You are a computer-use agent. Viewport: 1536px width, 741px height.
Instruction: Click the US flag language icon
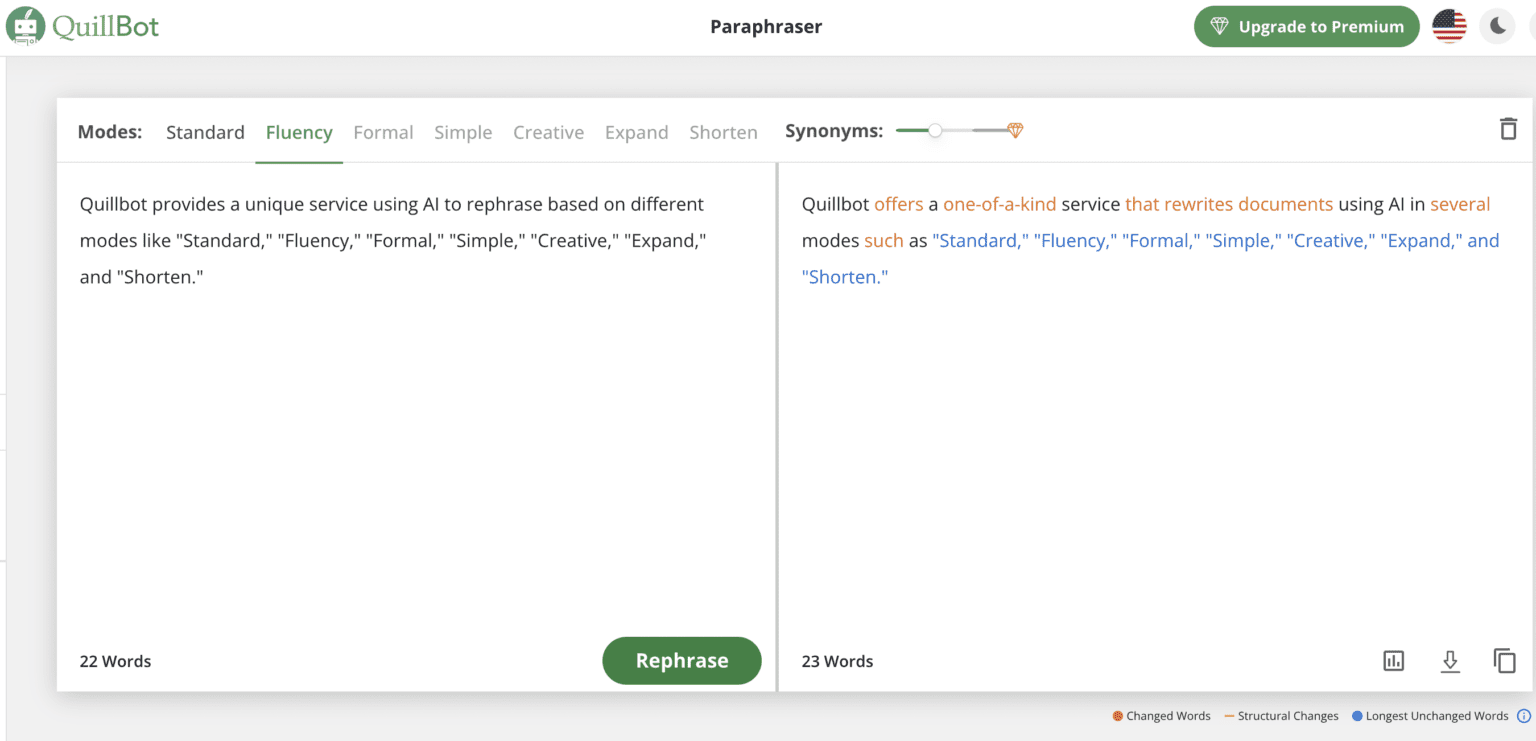click(x=1448, y=27)
